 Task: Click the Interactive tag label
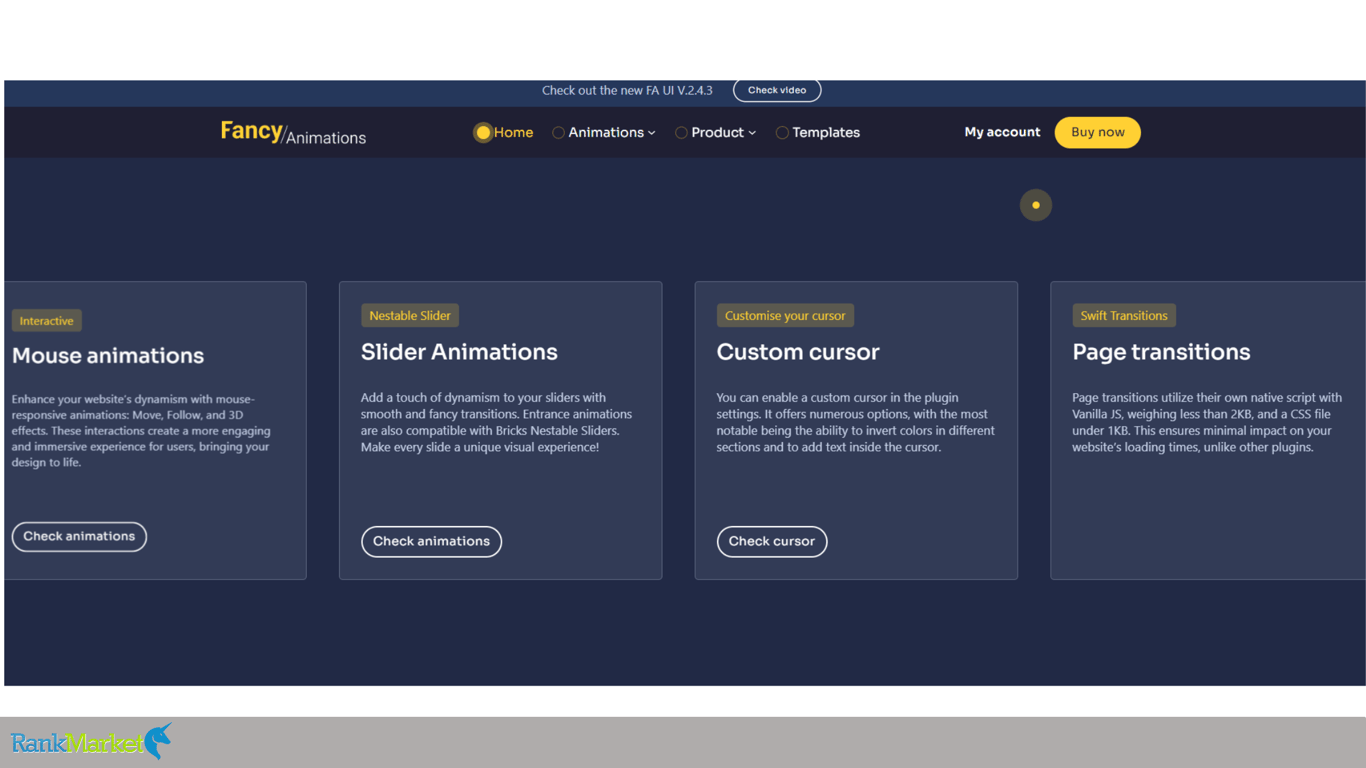(47, 321)
